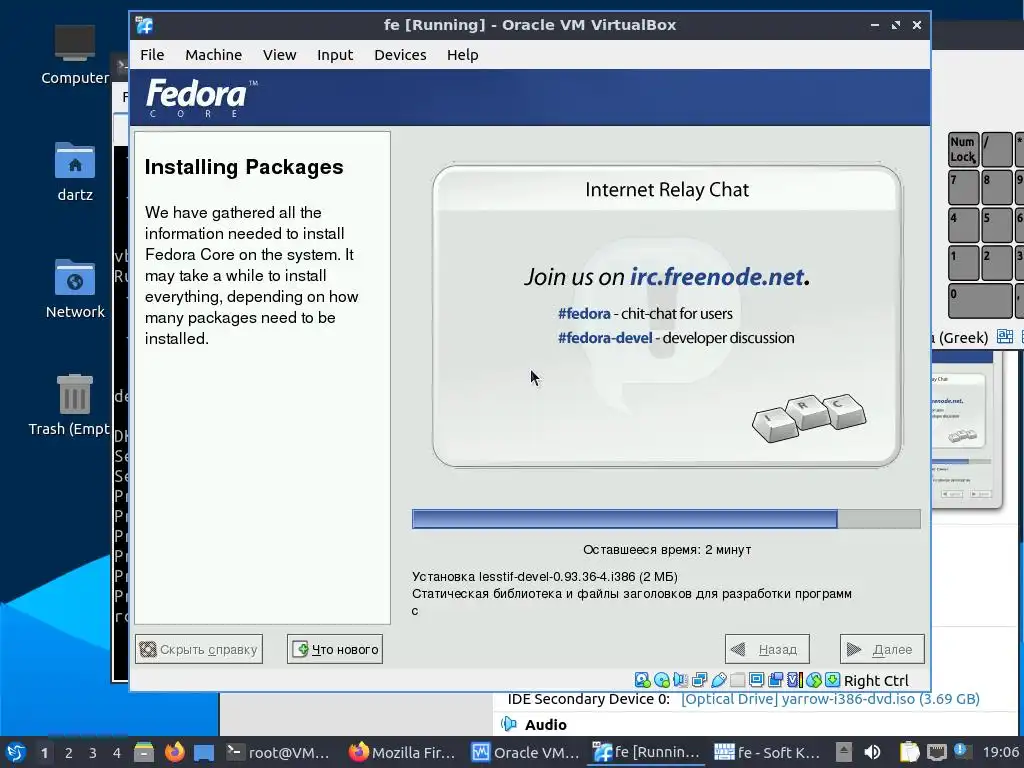Switch to root@VM terminal taskbar entry
Viewport: 1024px width, 768px height.
[278, 752]
